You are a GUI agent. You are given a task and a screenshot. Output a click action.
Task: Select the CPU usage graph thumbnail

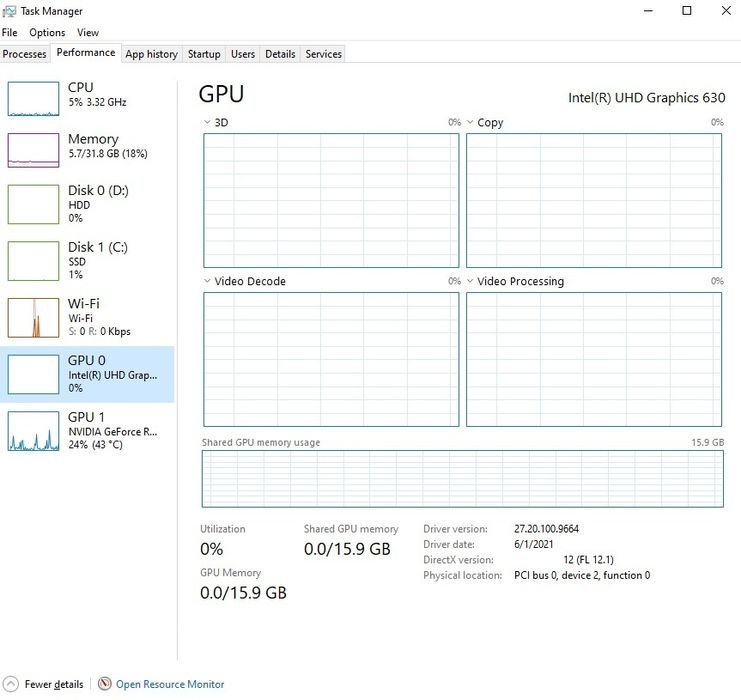tap(33, 98)
